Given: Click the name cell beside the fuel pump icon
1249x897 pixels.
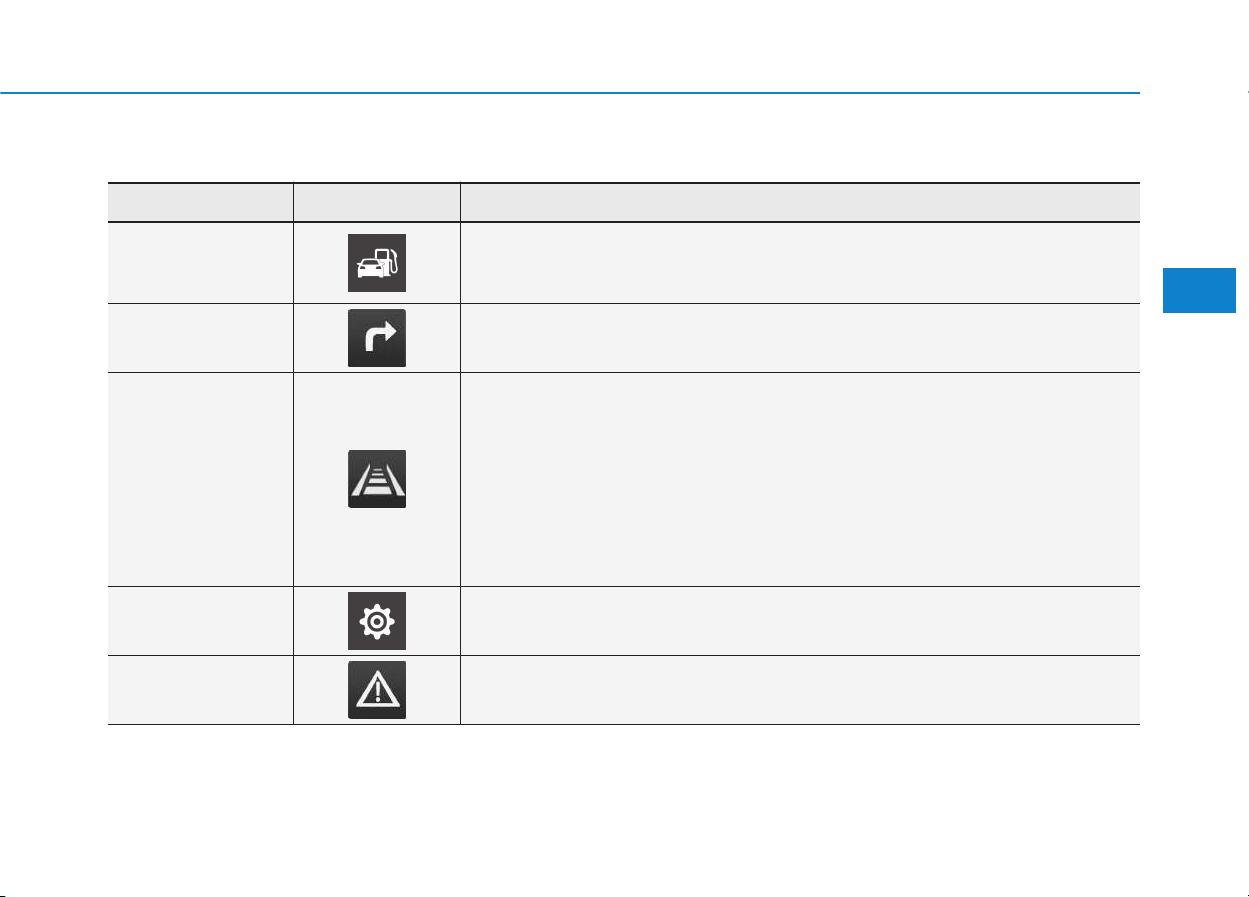Looking at the screenshot, I should click(200, 263).
